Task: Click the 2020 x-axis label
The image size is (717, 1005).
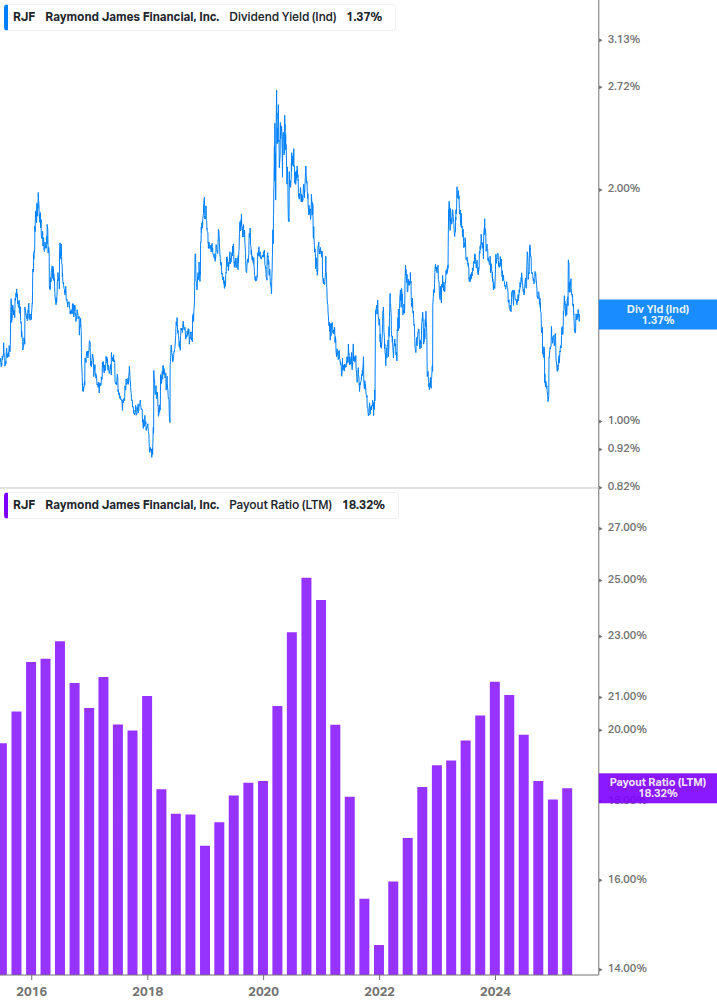Action: tap(263, 992)
